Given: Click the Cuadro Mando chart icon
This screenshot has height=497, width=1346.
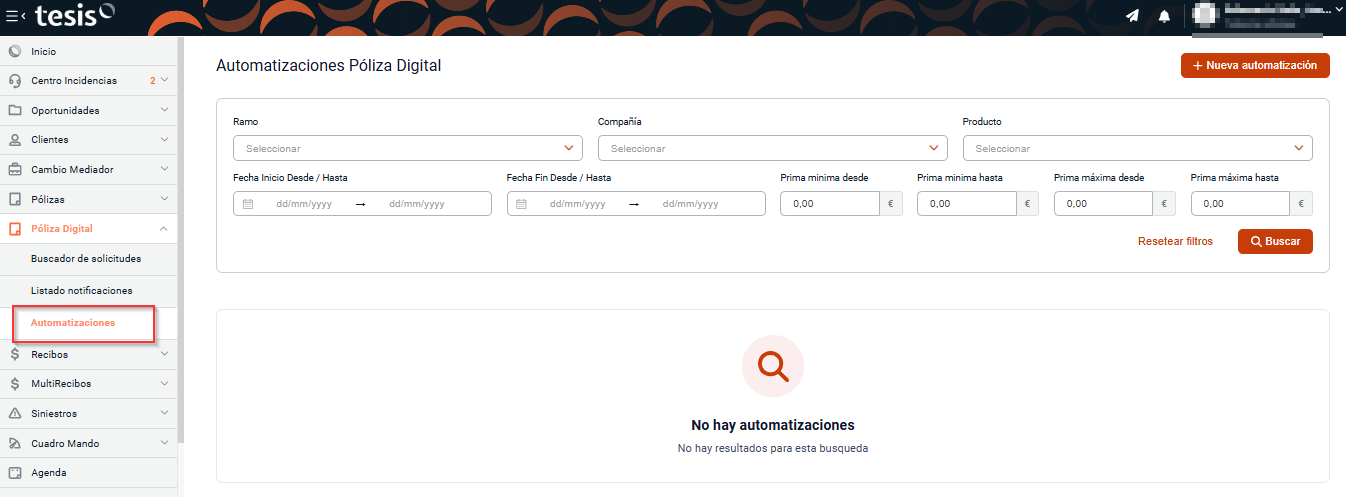Looking at the screenshot, I should pyautogui.click(x=15, y=443).
